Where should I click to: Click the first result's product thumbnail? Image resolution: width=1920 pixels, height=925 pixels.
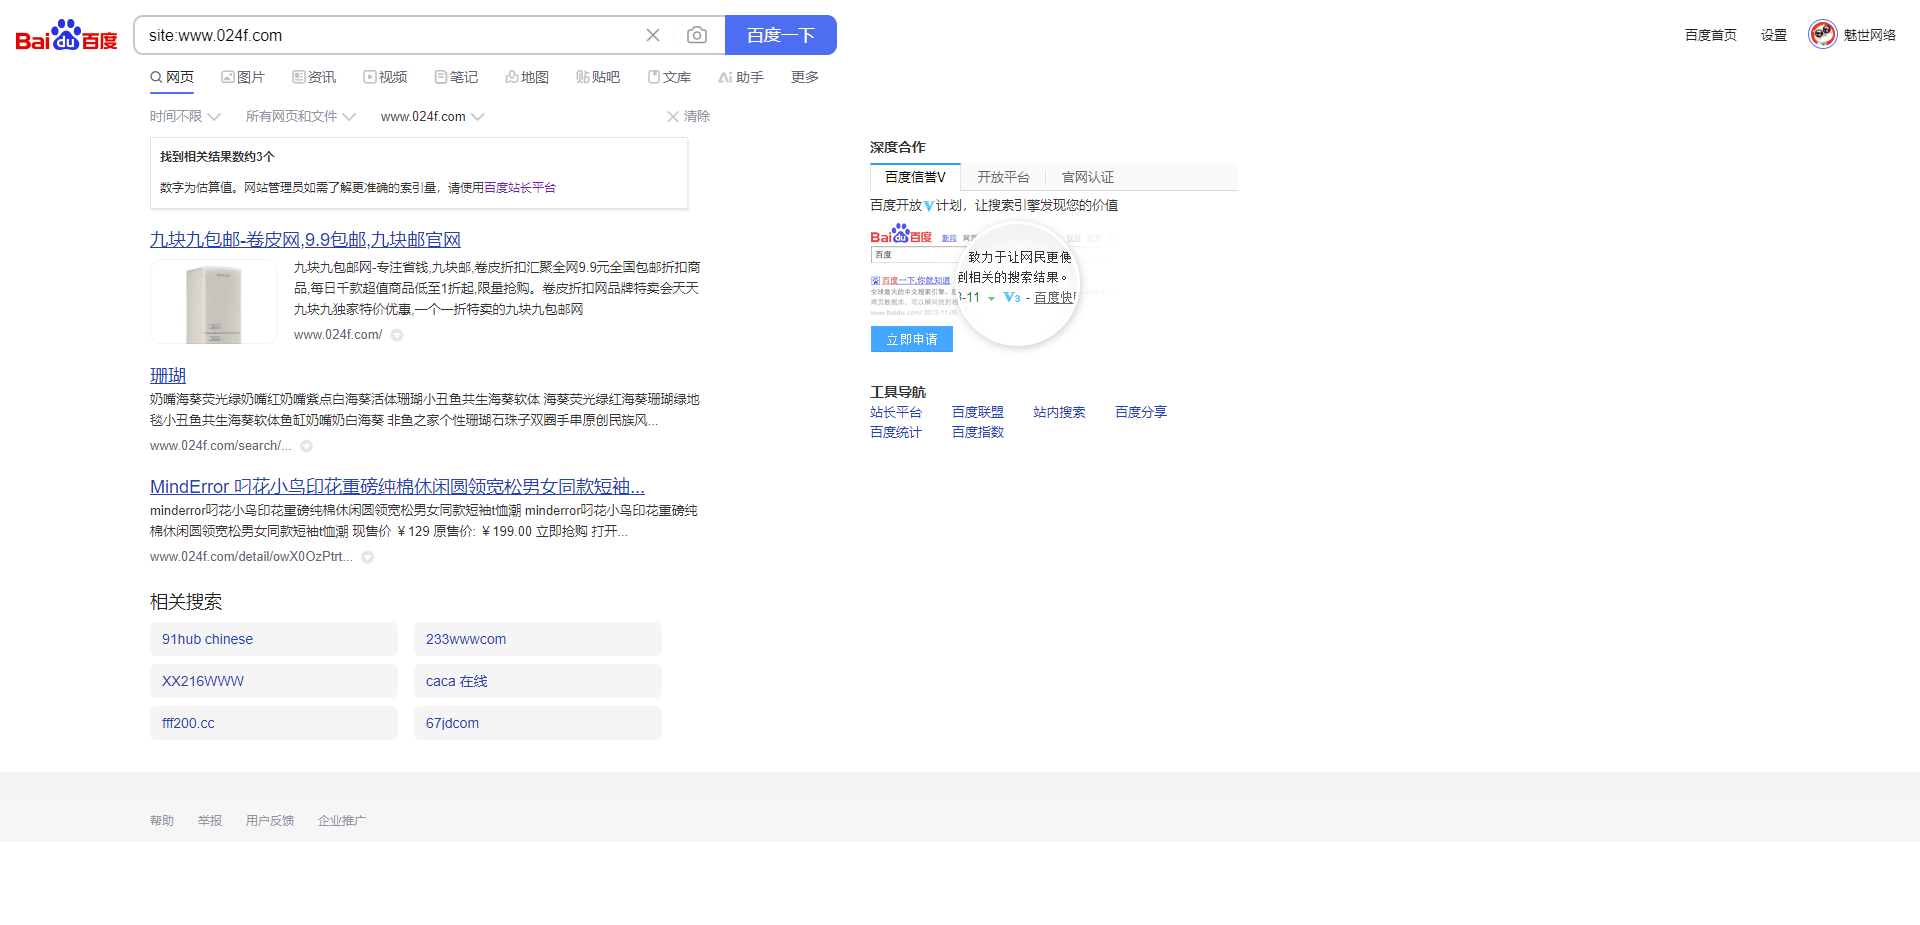click(x=214, y=302)
